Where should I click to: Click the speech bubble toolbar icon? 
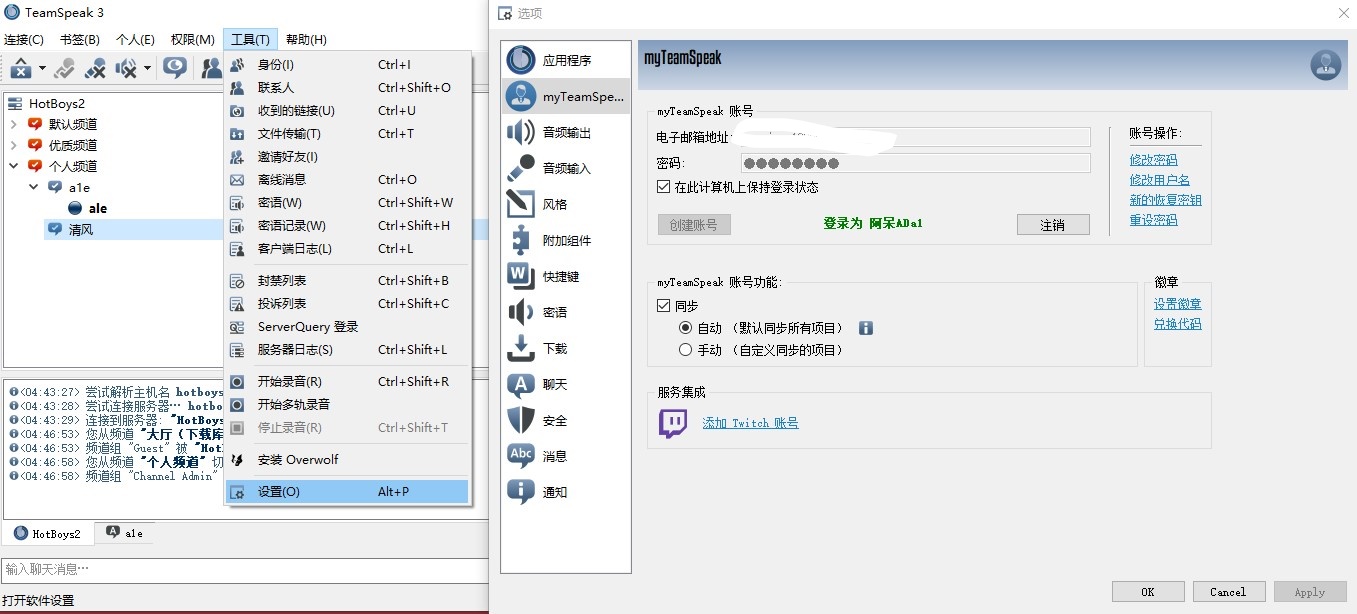click(175, 68)
